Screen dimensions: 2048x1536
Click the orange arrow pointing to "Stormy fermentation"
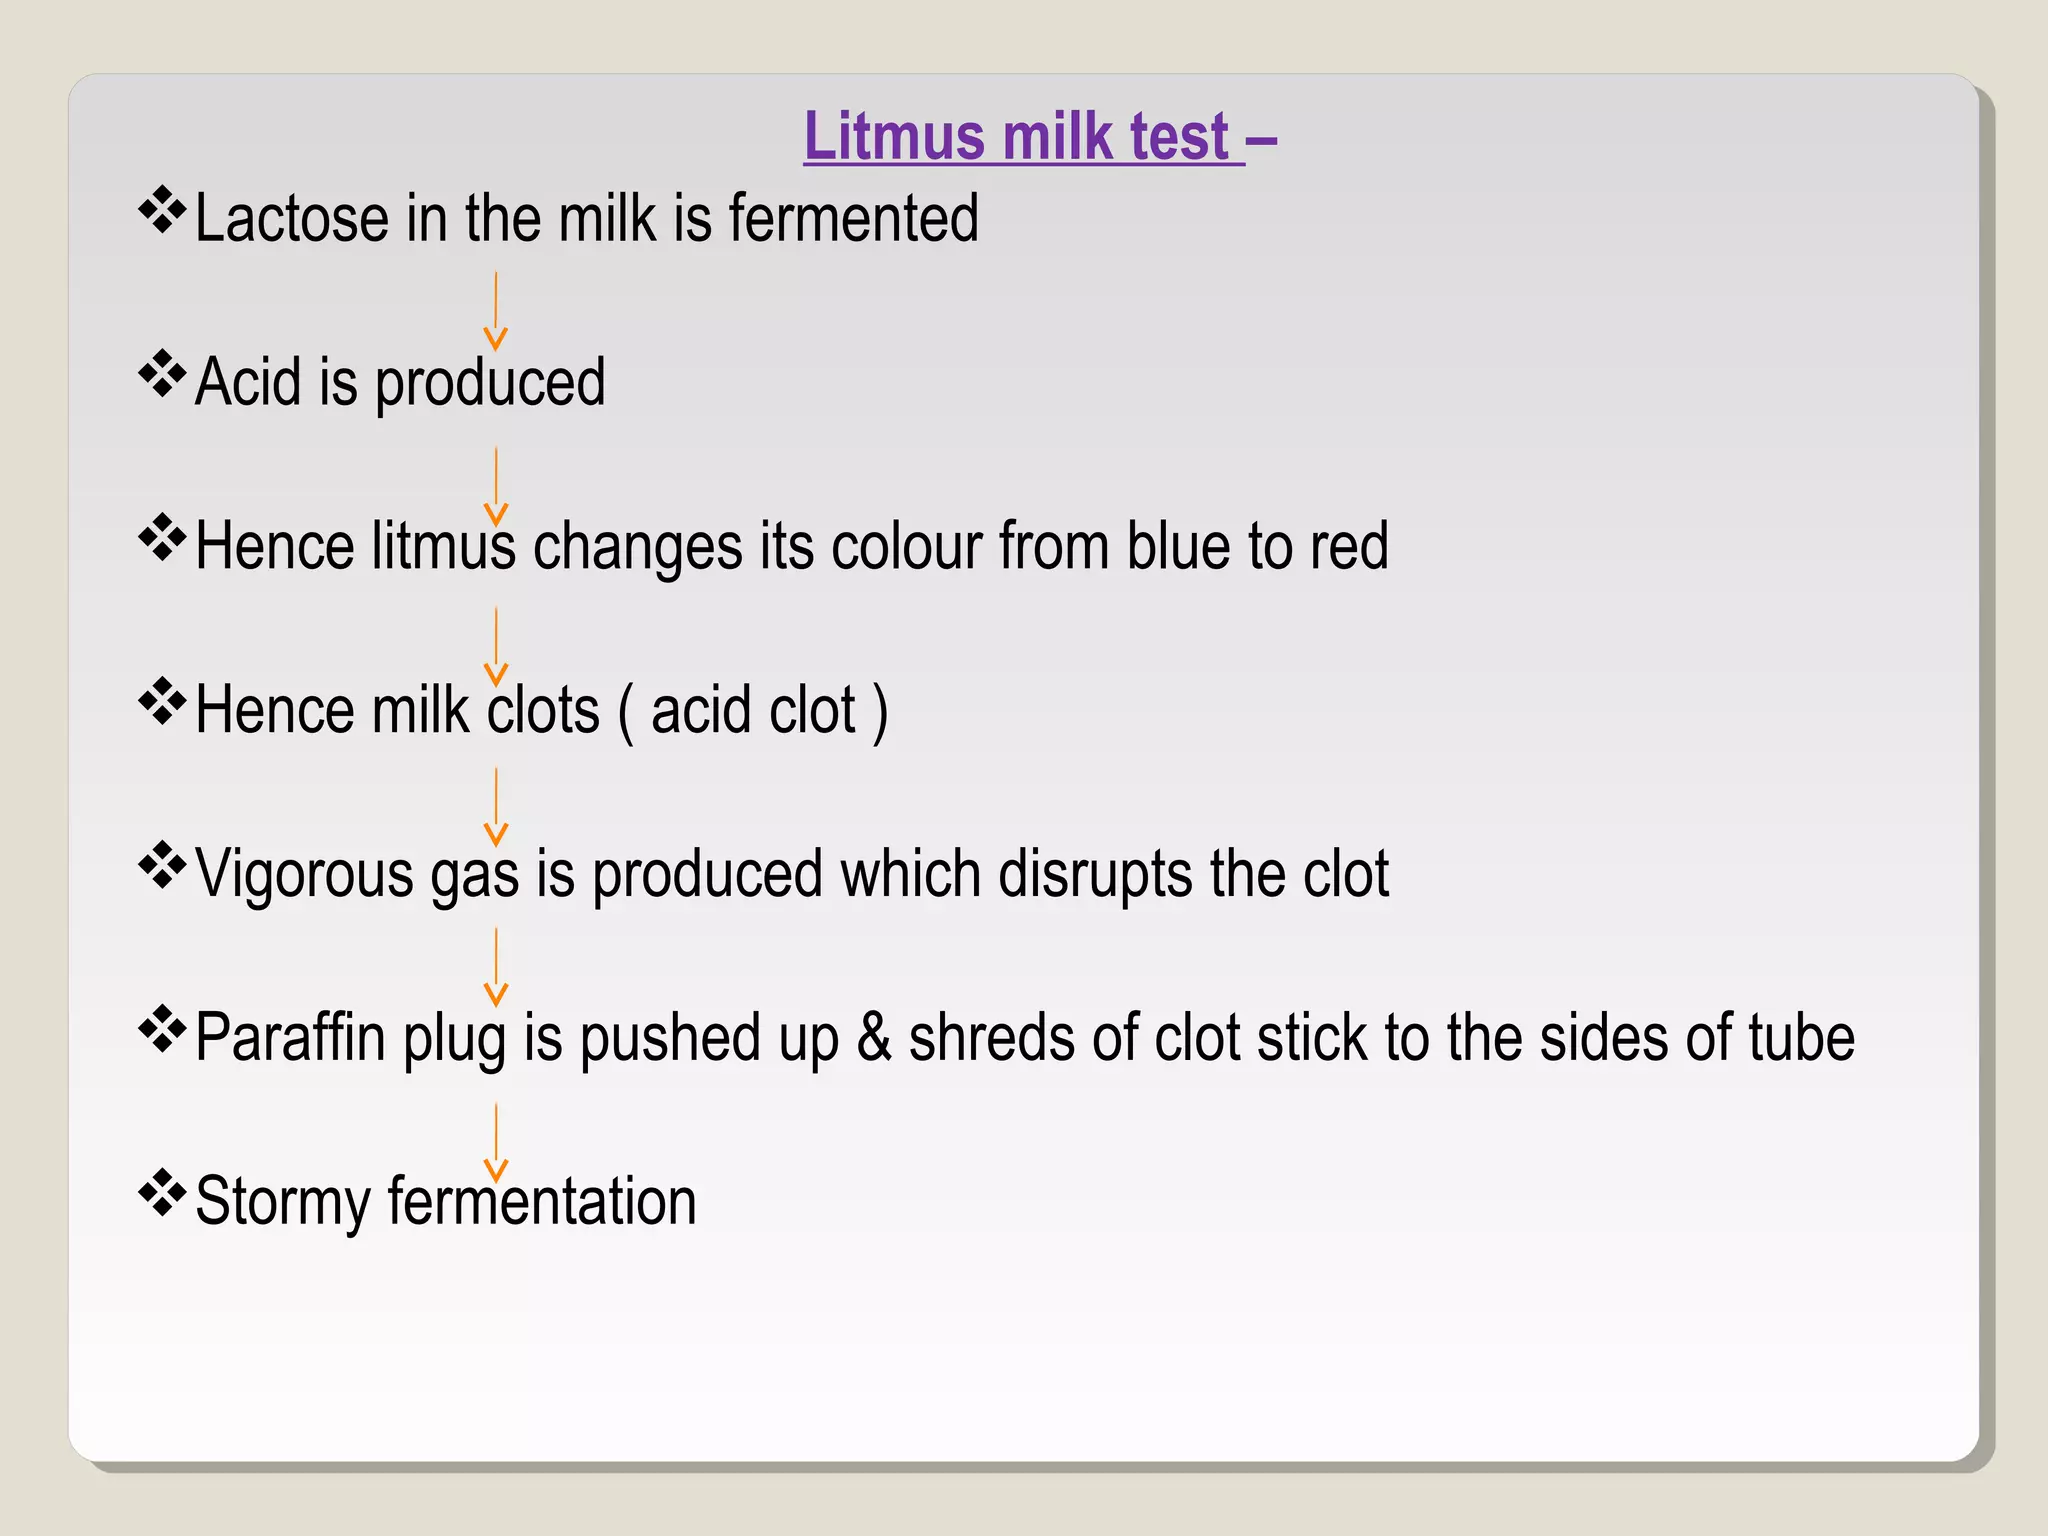click(x=496, y=1142)
